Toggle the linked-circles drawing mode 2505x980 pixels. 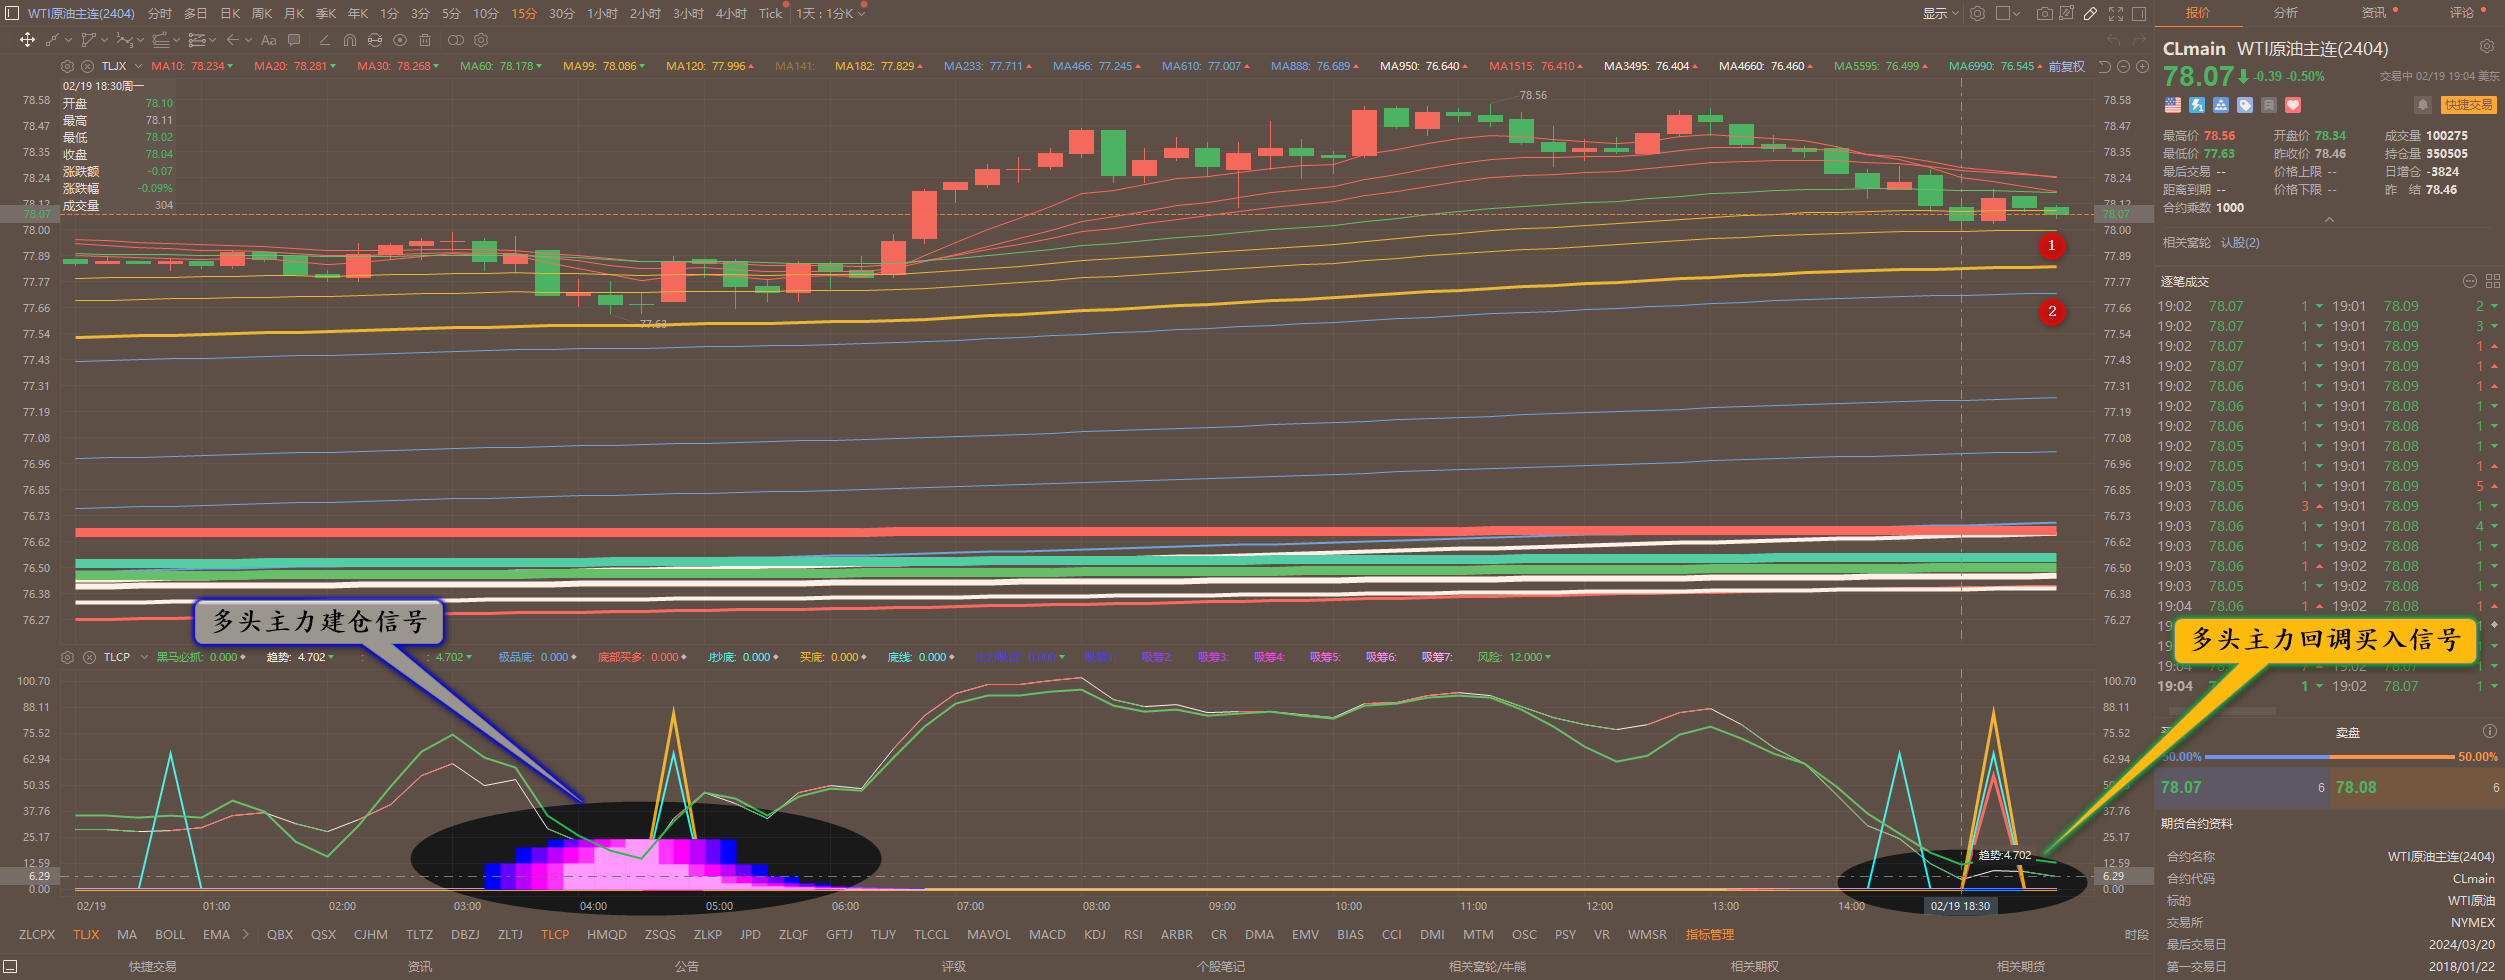[x=455, y=40]
